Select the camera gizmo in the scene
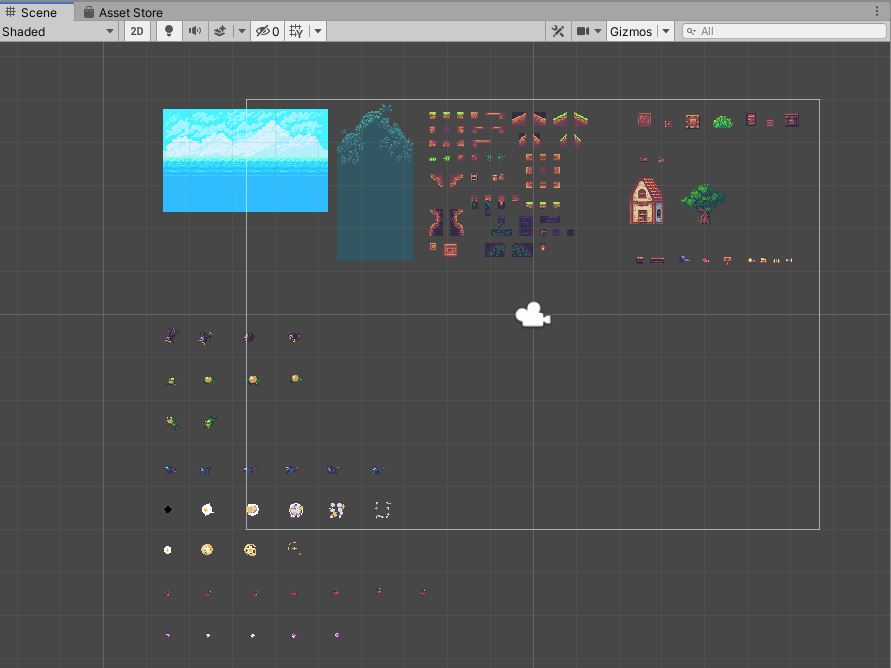Image resolution: width=891 pixels, height=668 pixels. pos(533,315)
